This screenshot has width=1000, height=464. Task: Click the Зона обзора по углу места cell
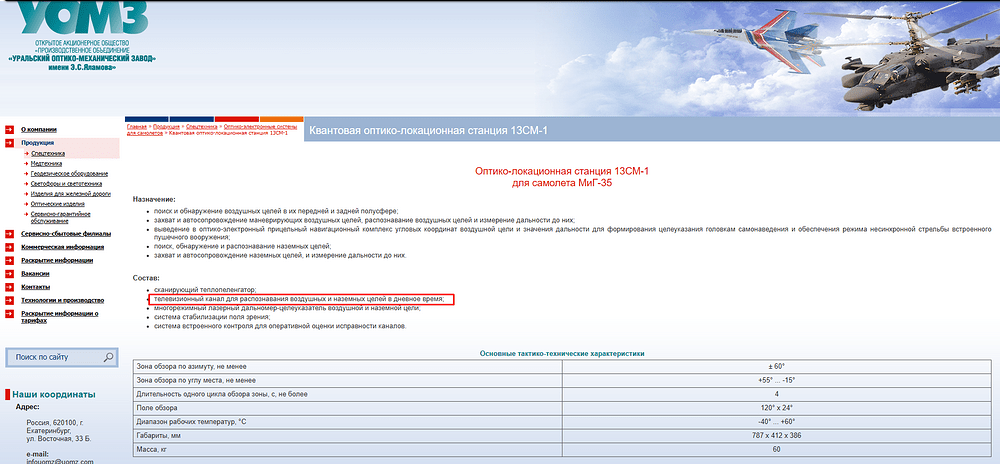tap(348, 381)
